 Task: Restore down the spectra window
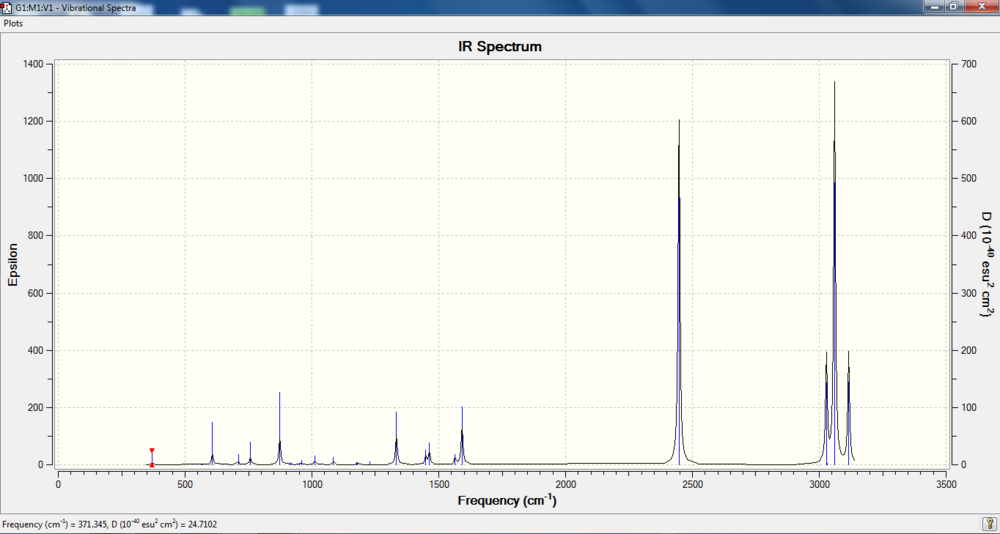(953, 6)
